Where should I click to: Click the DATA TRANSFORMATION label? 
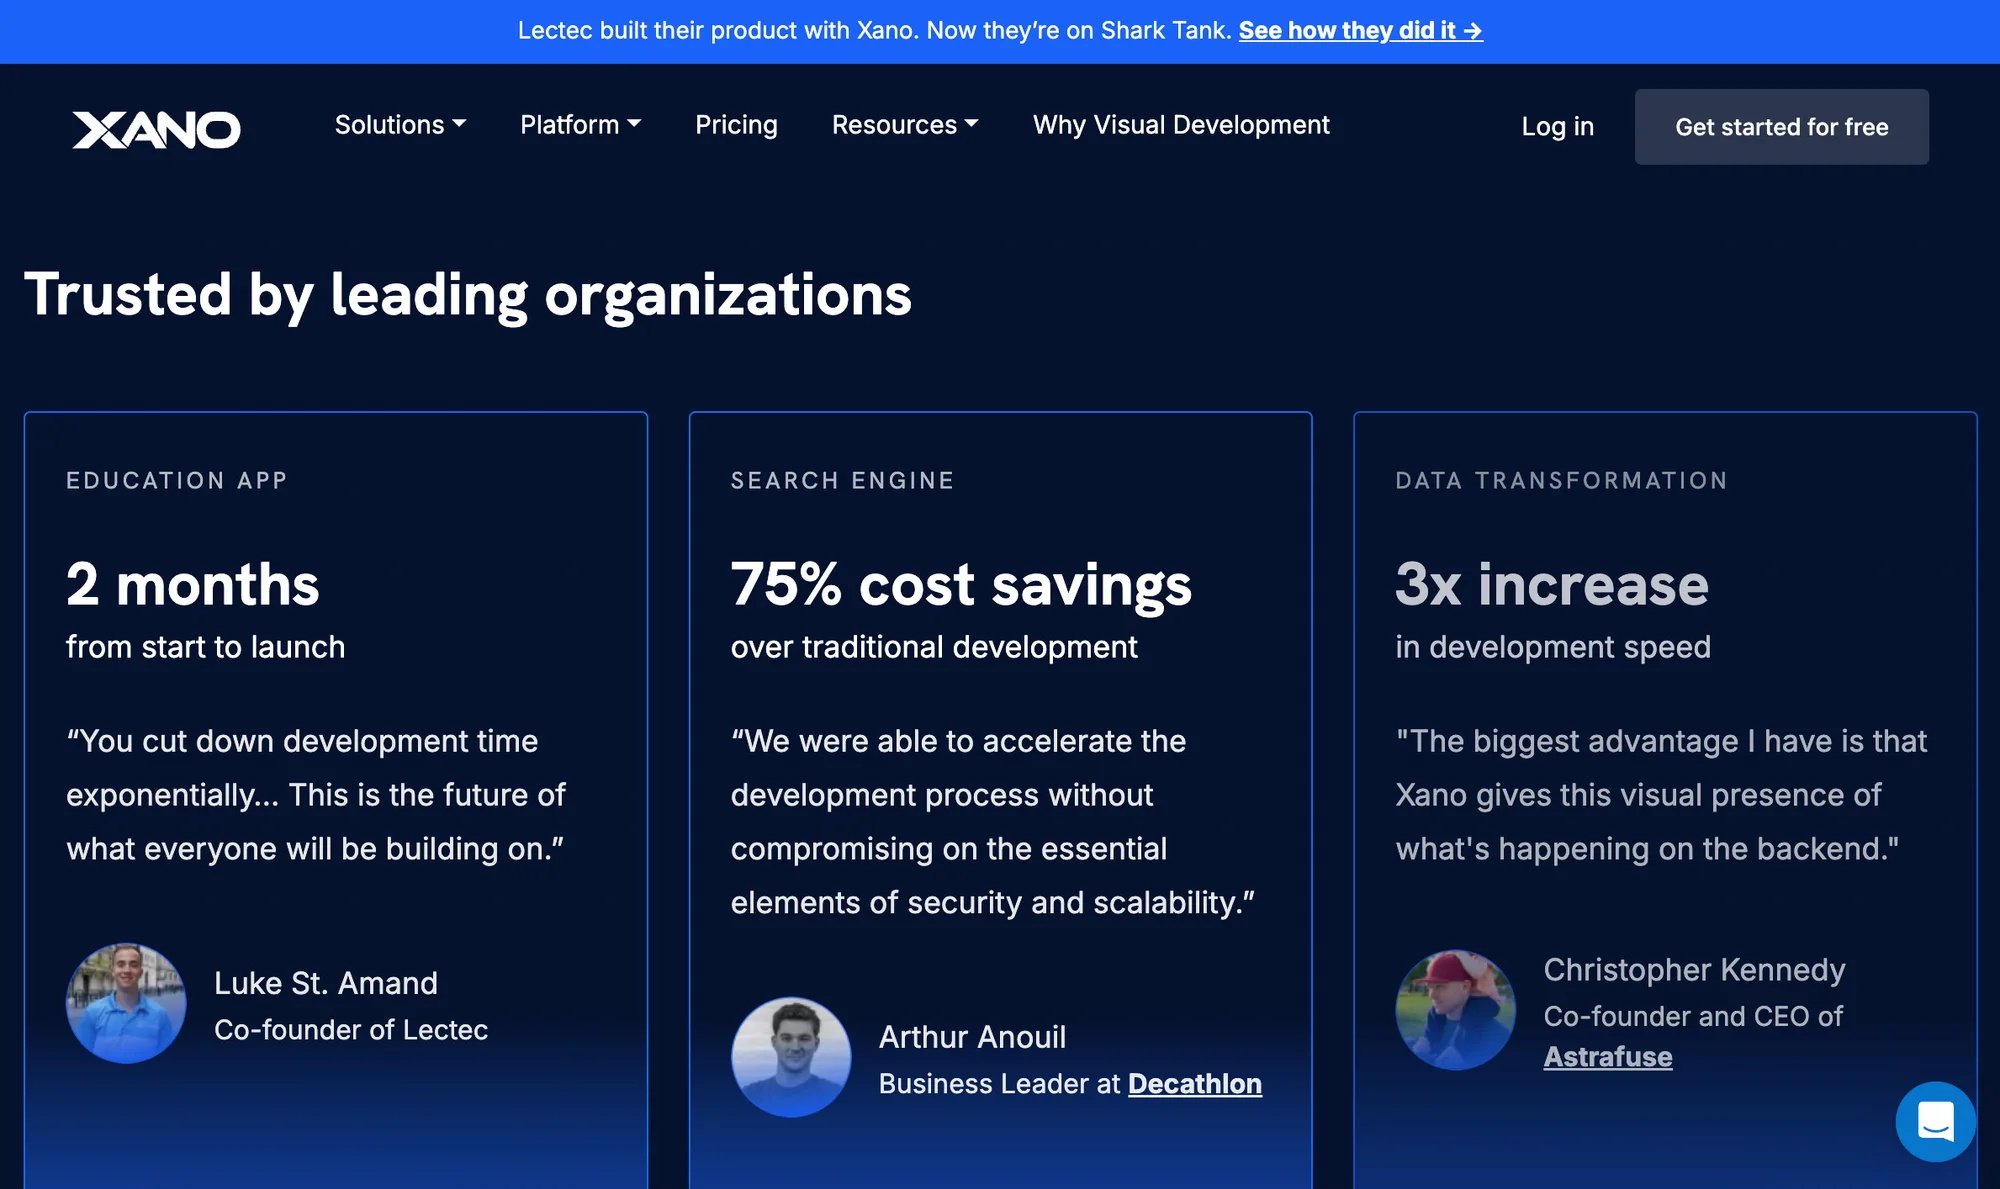click(1561, 481)
